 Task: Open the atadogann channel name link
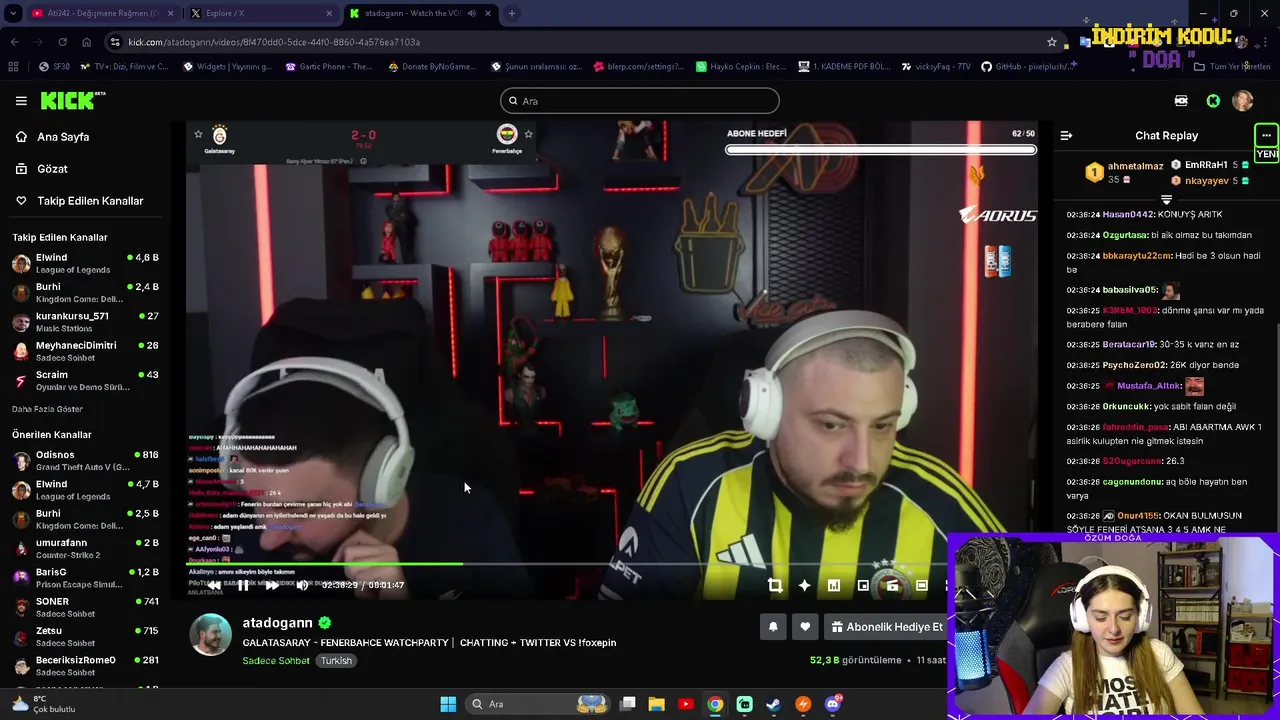(277, 623)
